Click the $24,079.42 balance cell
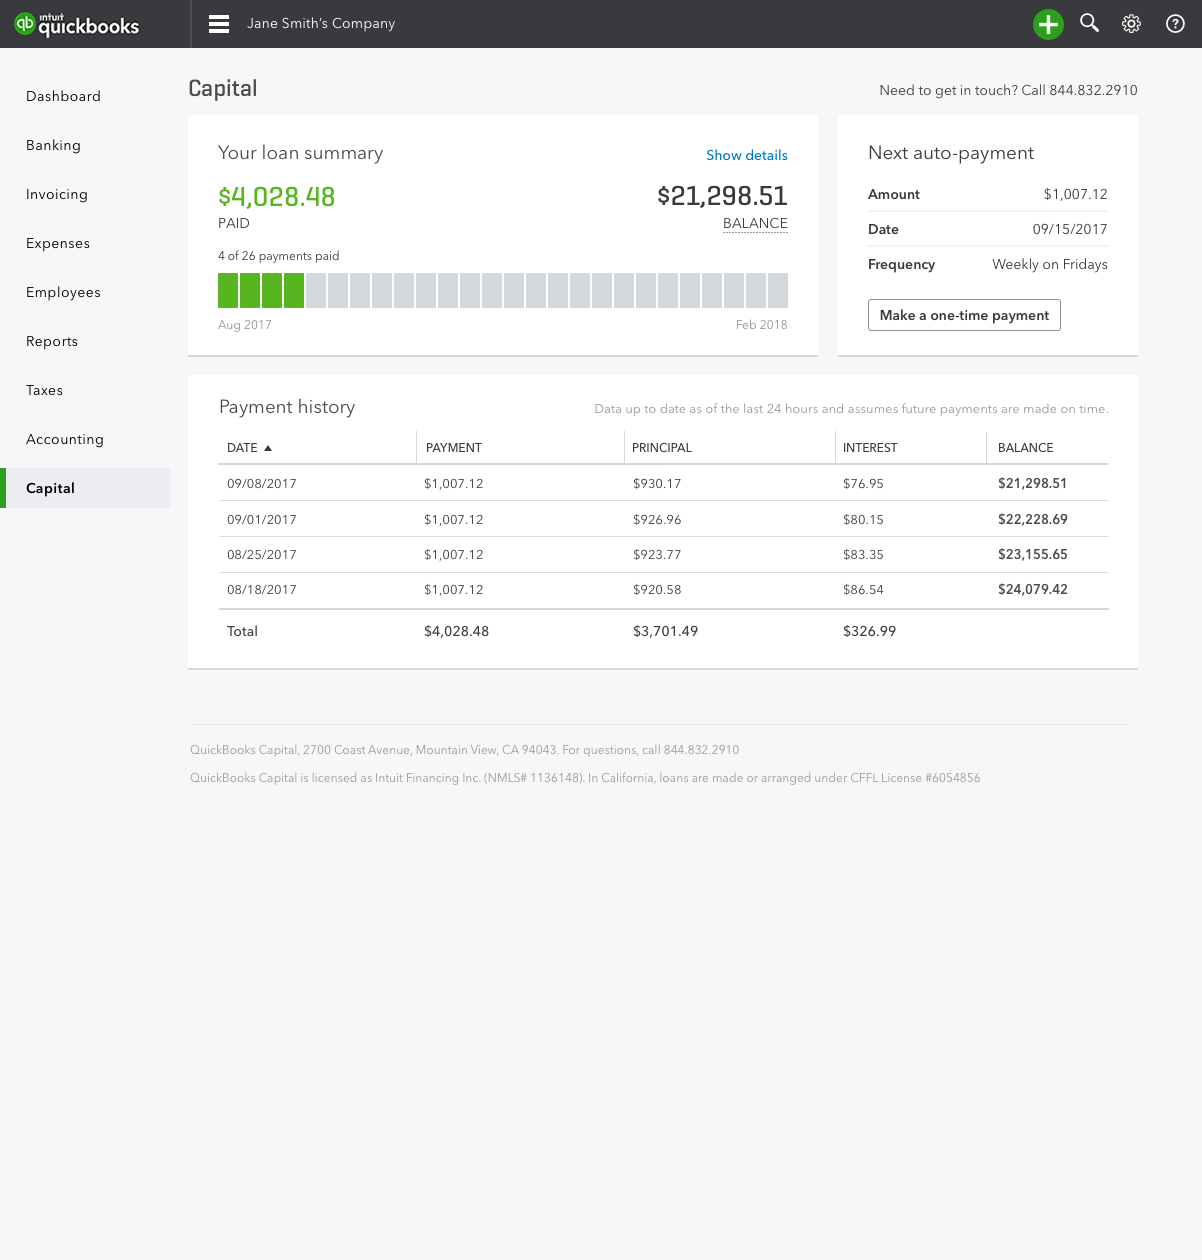1202x1260 pixels. (1032, 589)
